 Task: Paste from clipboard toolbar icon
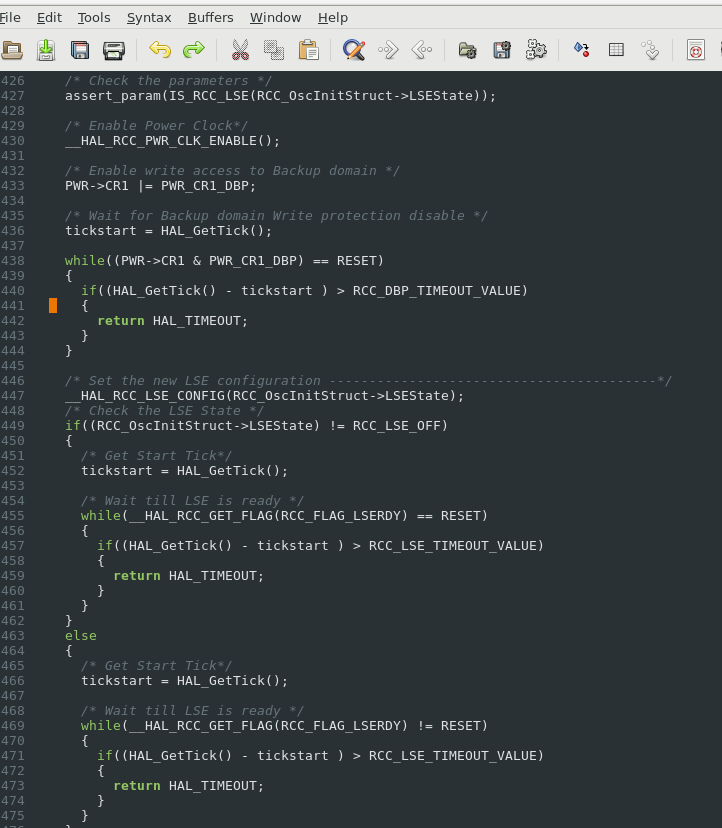tap(308, 50)
